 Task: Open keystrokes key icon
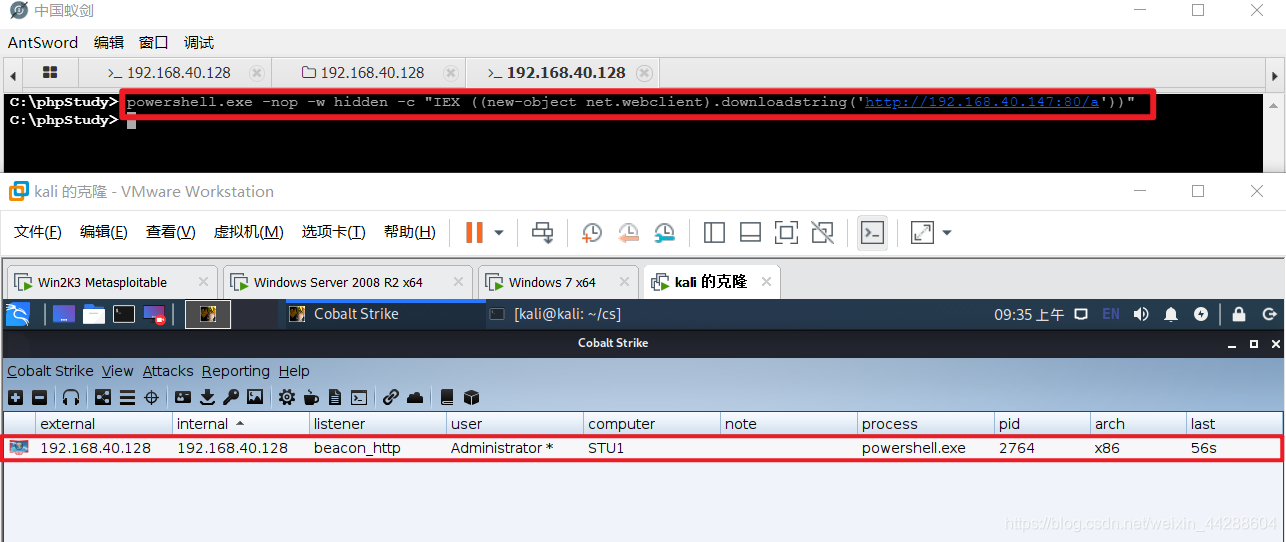tap(231, 397)
